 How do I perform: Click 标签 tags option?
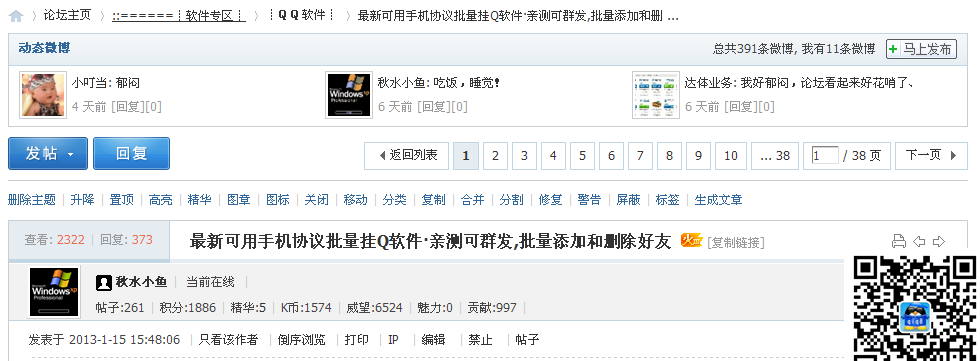(668, 200)
